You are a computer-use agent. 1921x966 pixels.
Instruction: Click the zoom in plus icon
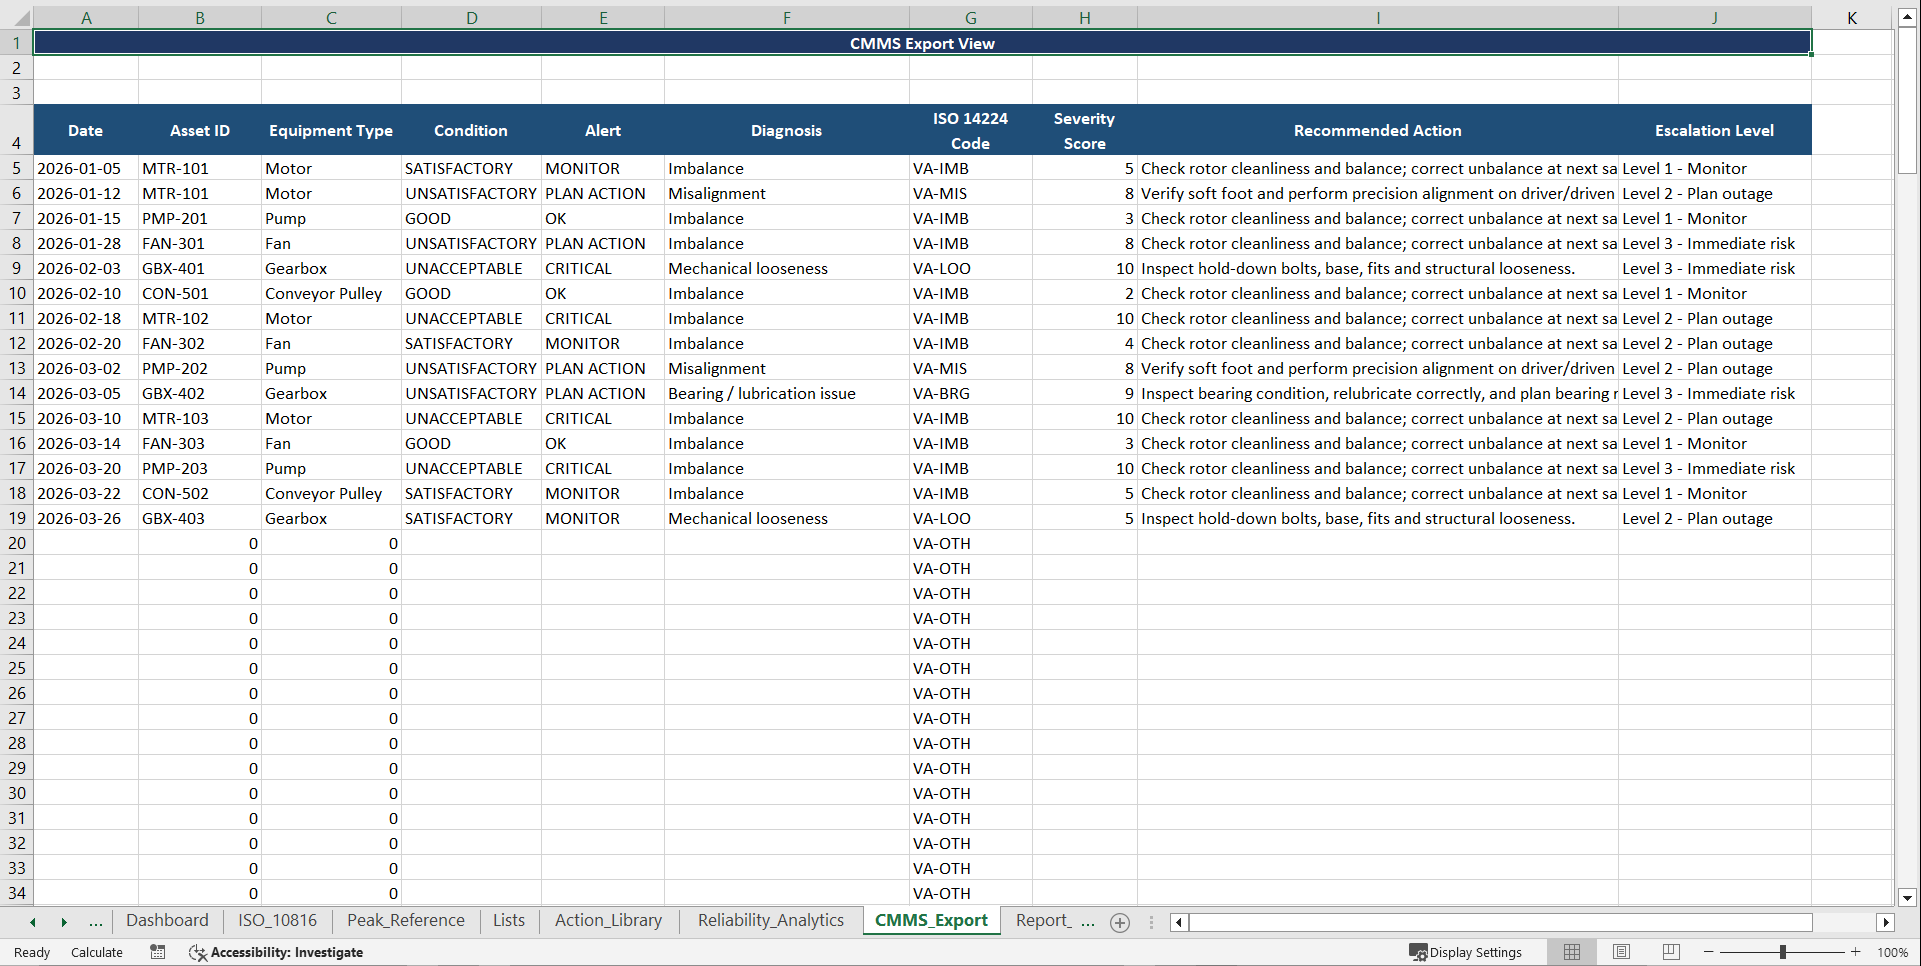click(x=1855, y=952)
